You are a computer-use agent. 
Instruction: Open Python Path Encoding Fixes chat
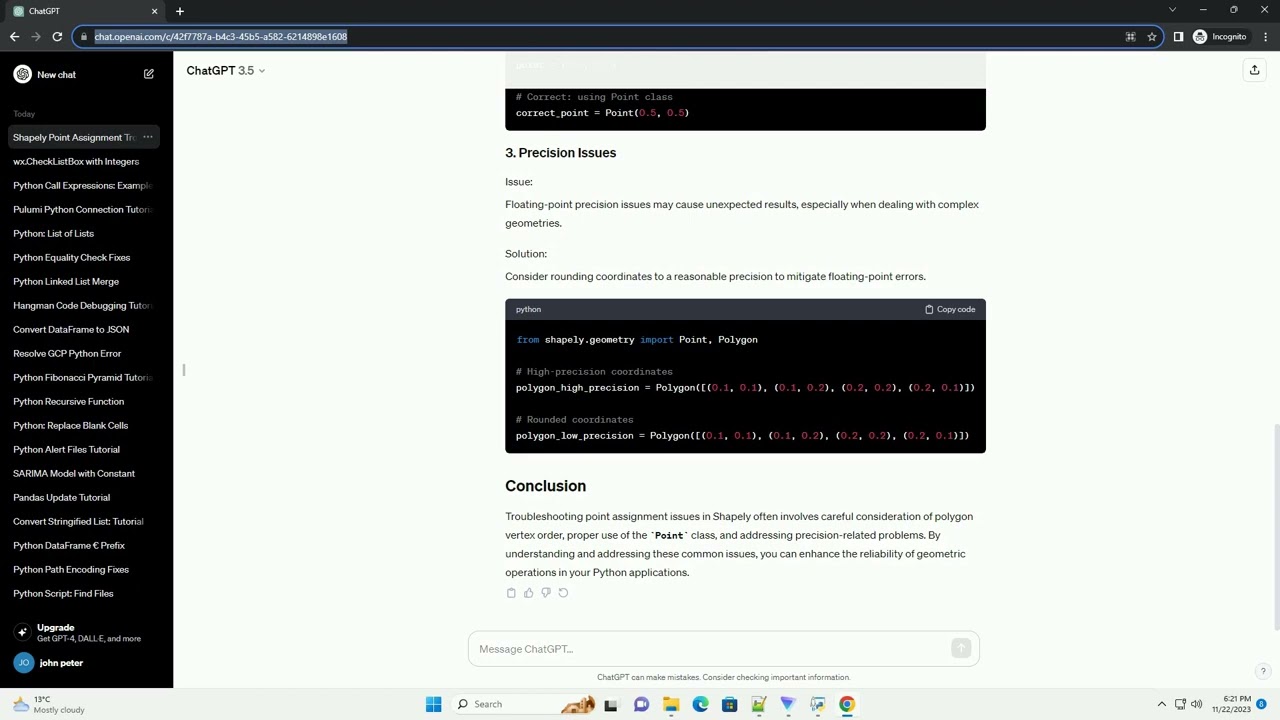tap(86, 569)
